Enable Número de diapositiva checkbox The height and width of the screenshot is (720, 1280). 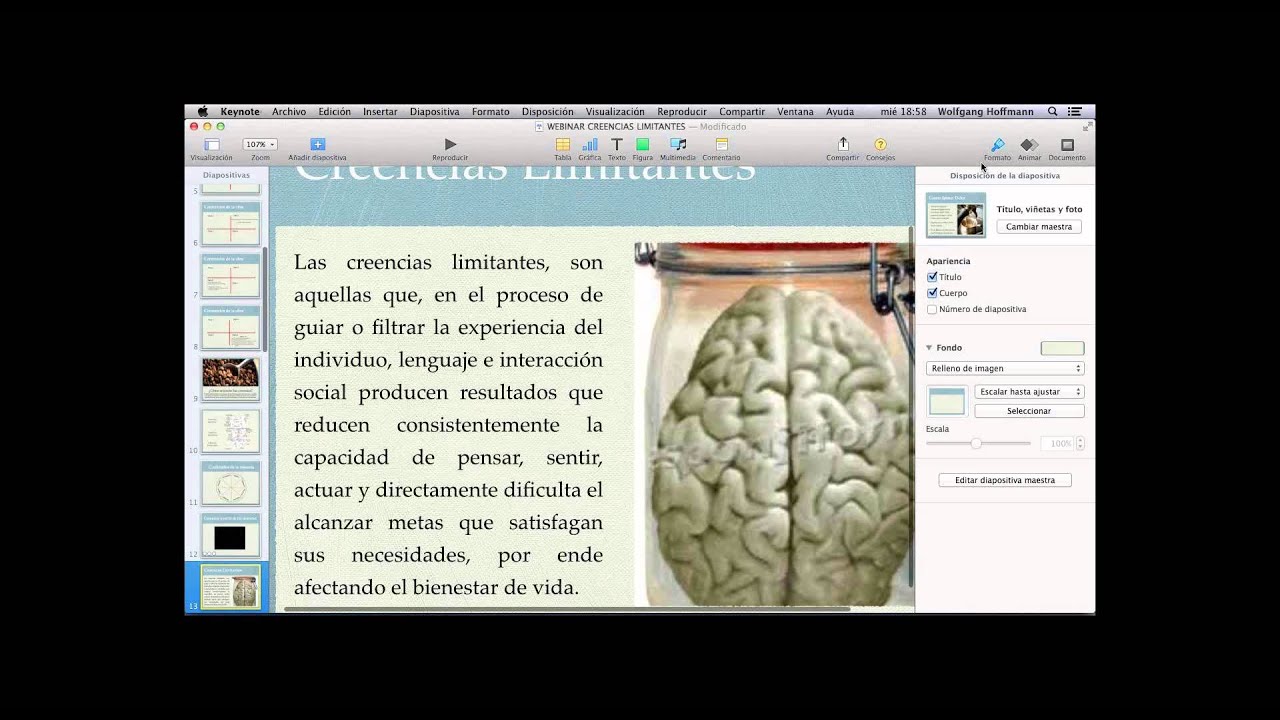932,309
